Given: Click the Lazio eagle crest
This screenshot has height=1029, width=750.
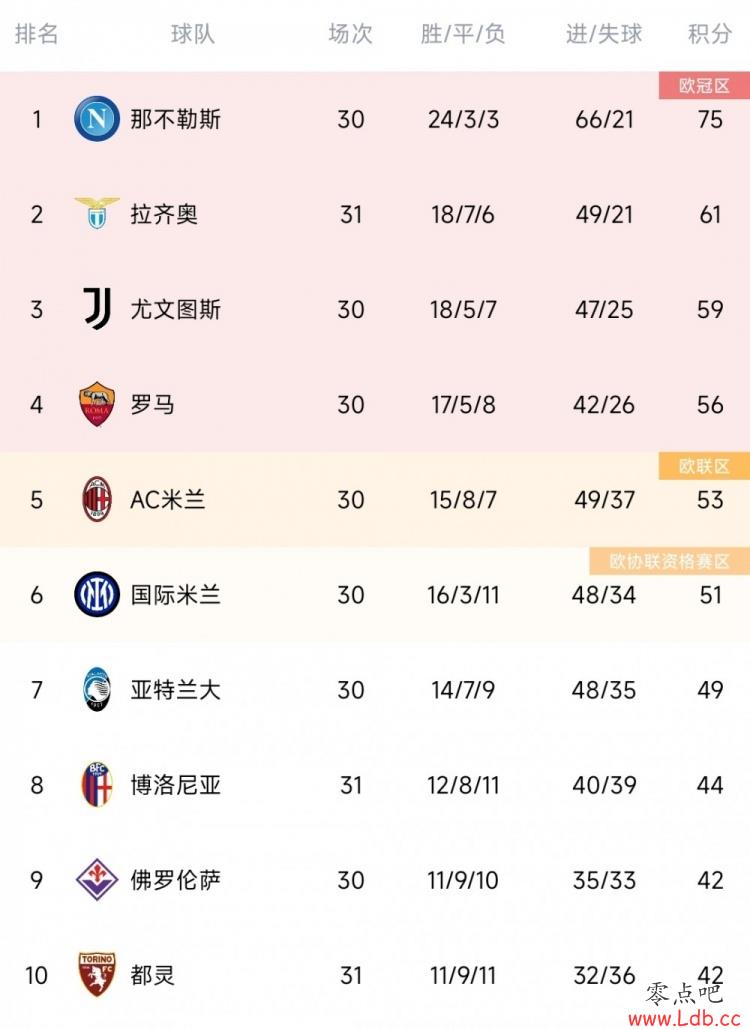Looking at the screenshot, I should pos(96,213).
